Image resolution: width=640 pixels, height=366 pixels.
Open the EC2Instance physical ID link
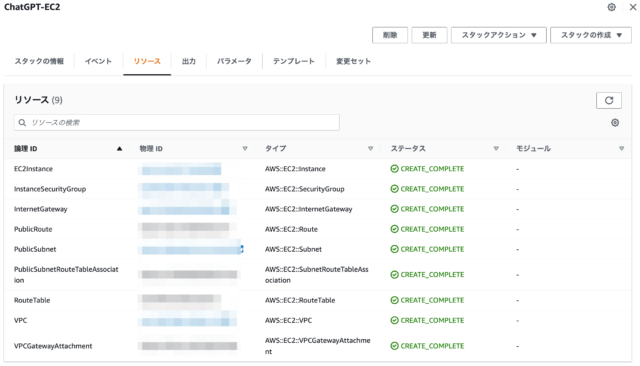click(180, 169)
